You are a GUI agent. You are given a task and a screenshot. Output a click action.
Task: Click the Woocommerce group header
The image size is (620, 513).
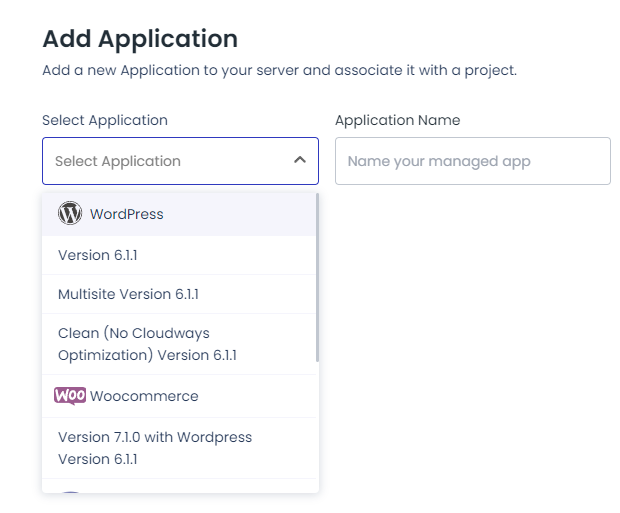(x=179, y=396)
